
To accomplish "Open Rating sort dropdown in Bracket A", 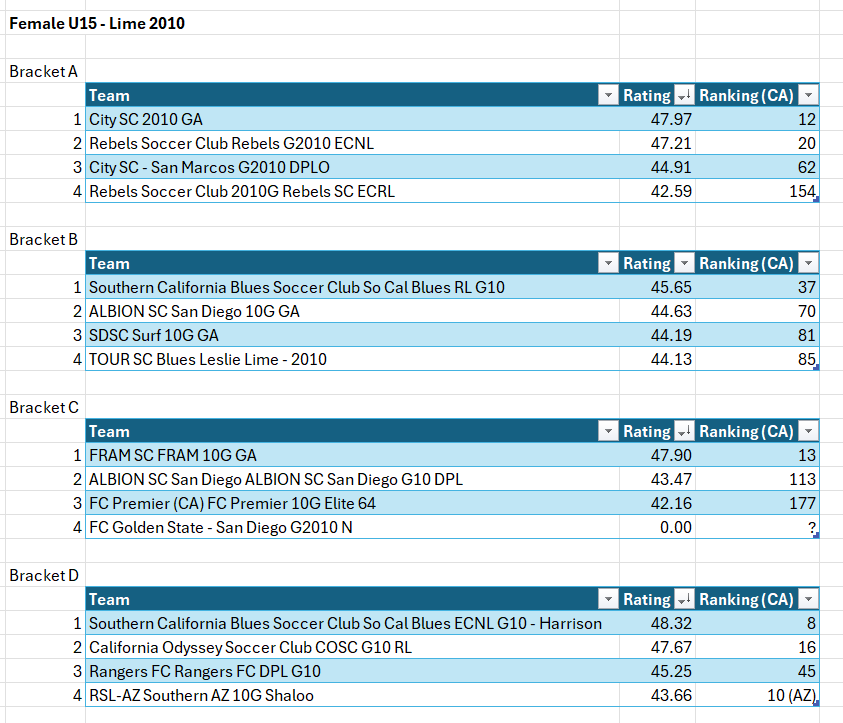I will pos(684,96).
